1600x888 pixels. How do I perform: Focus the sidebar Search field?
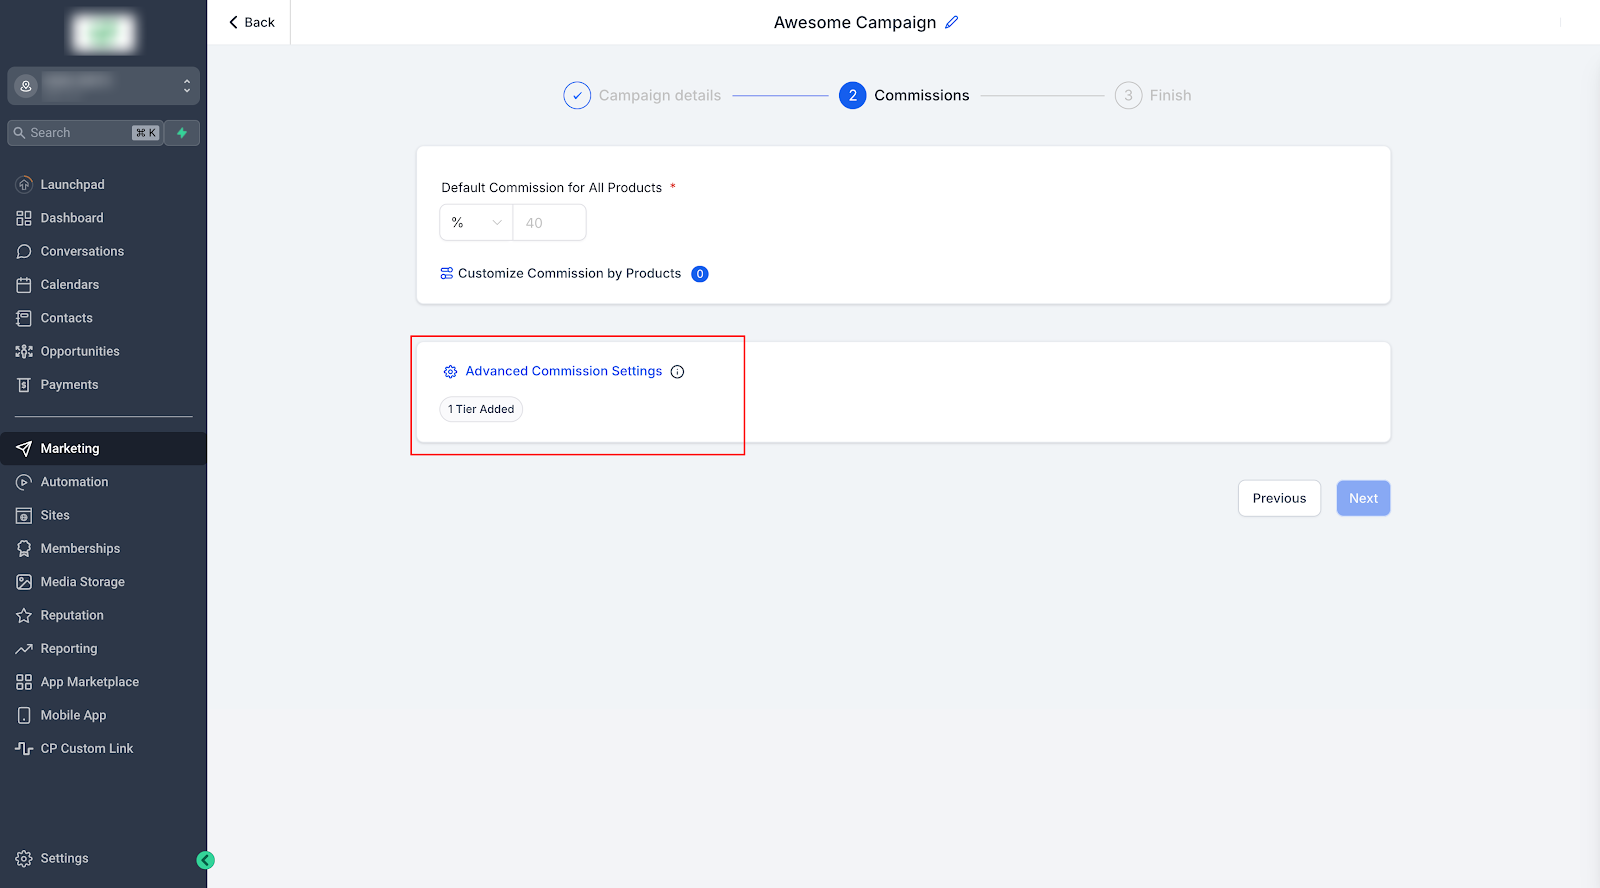point(85,133)
